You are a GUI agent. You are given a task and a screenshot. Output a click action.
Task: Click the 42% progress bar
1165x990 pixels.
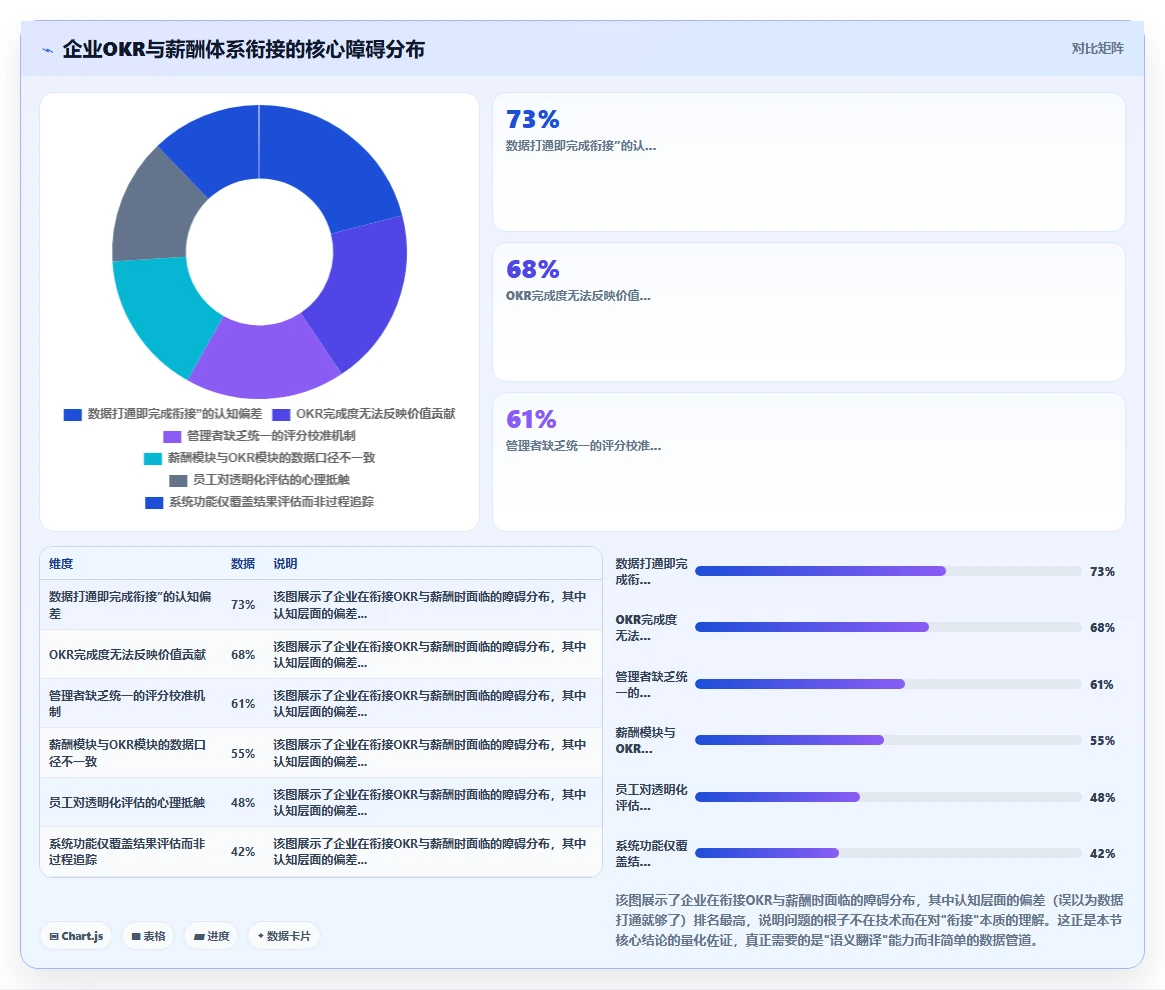pyautogui.click(x=888, y=853)
